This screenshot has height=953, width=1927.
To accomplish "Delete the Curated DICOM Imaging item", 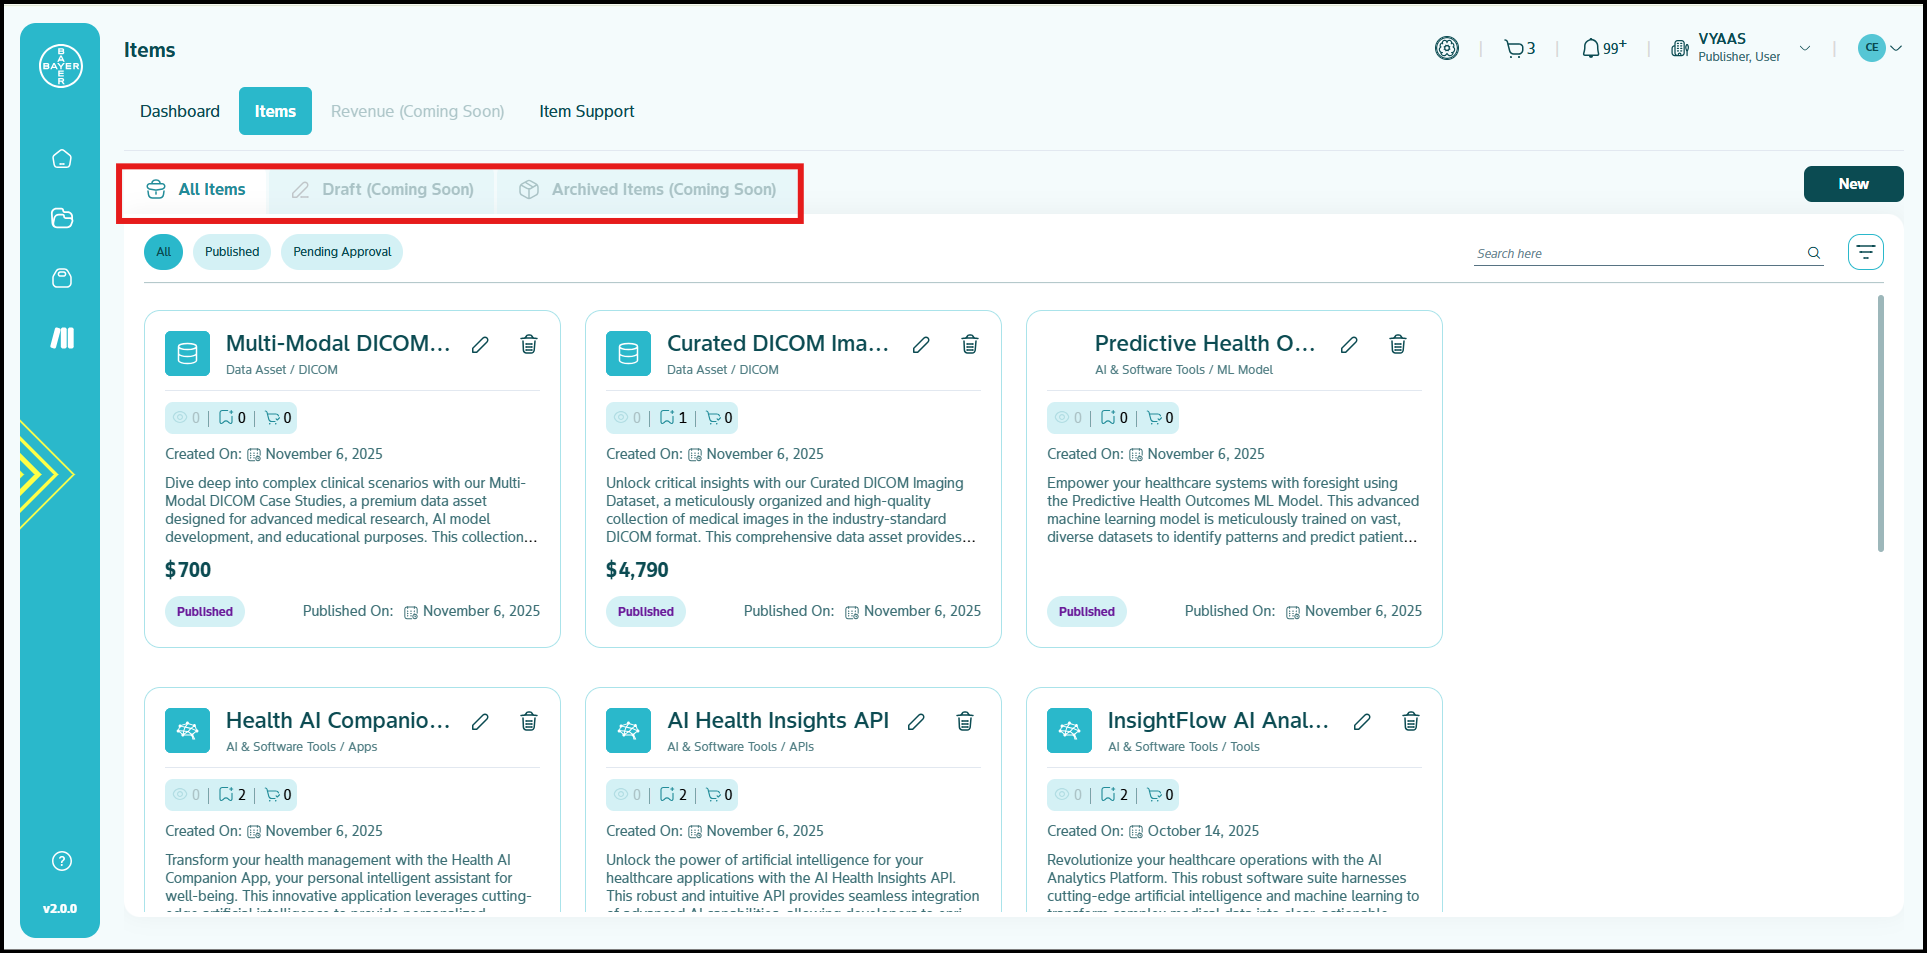I will tap(969, 345).
